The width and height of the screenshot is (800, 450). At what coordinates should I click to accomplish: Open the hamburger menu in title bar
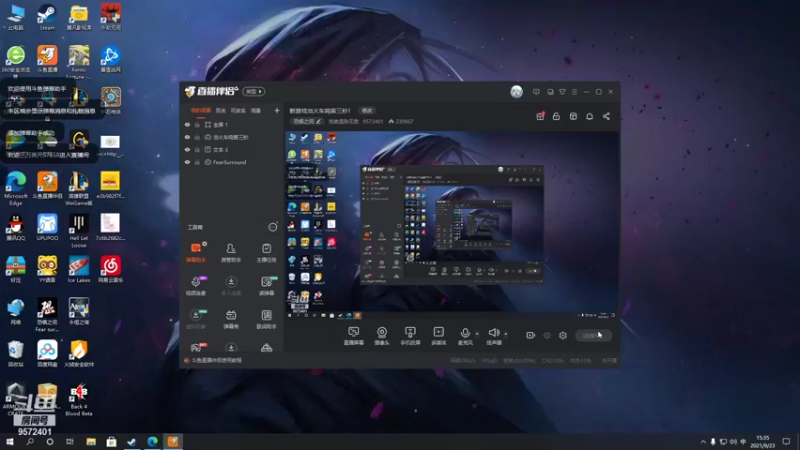[574, 92]
